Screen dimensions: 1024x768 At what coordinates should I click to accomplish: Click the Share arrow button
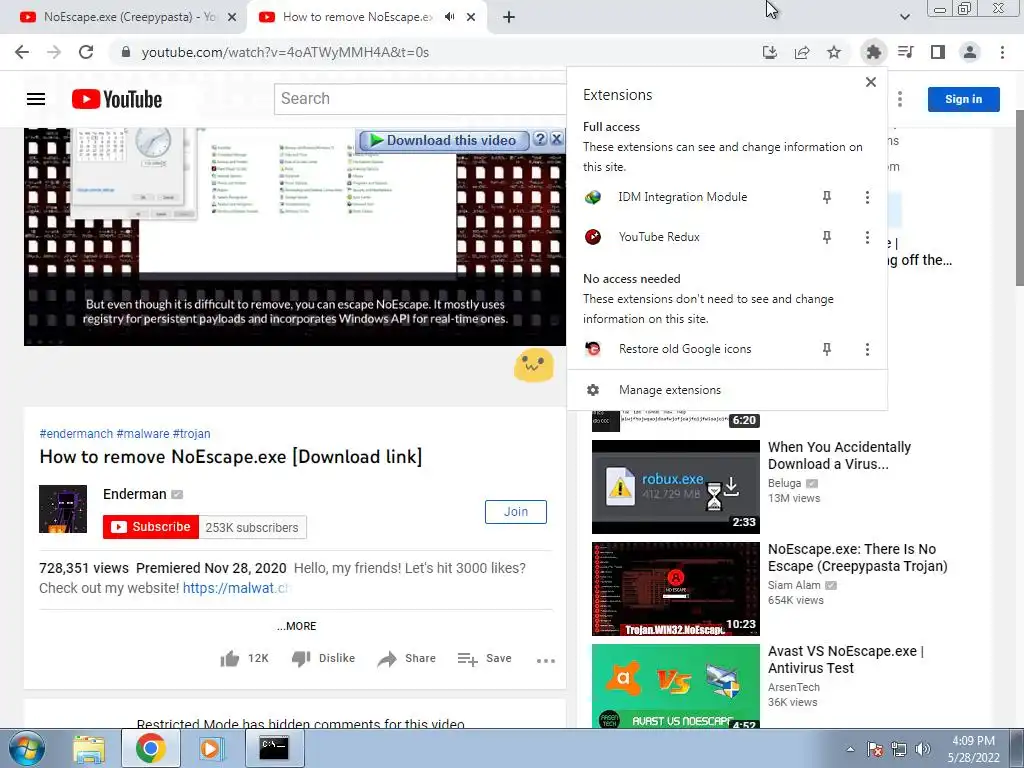pyautogui.click(x=406, y=658)
